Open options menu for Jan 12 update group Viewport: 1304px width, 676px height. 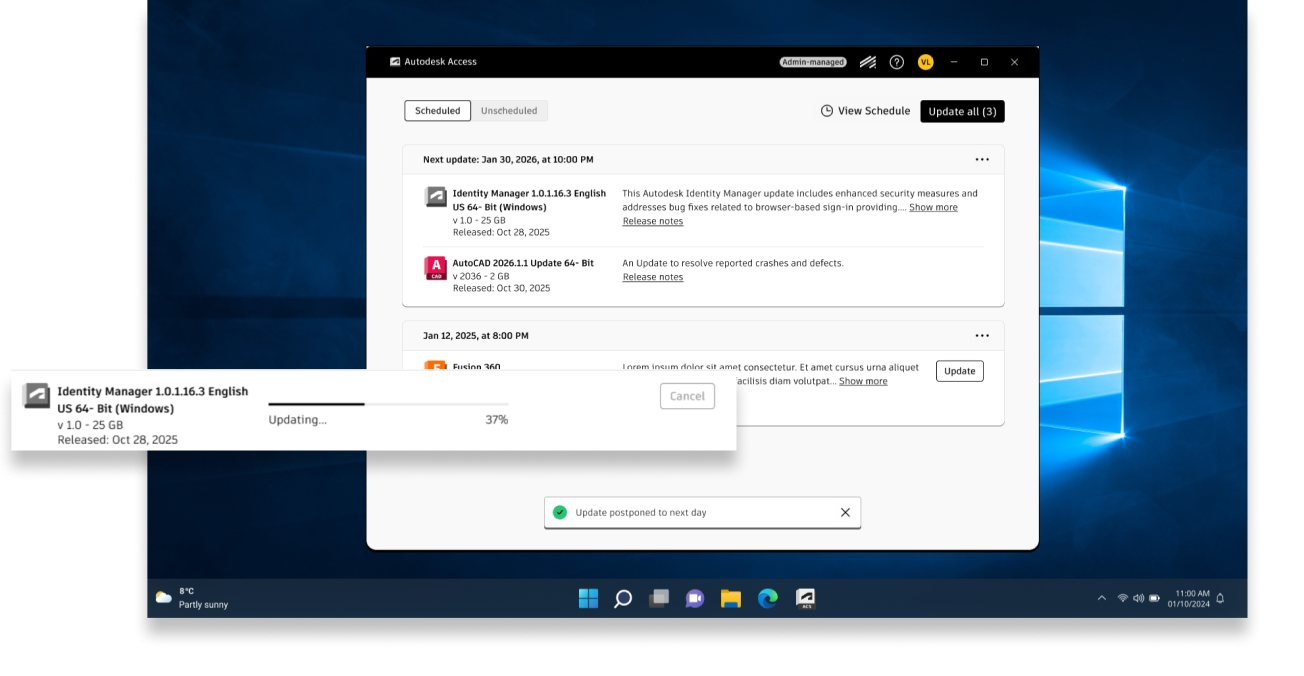(982, 336)
